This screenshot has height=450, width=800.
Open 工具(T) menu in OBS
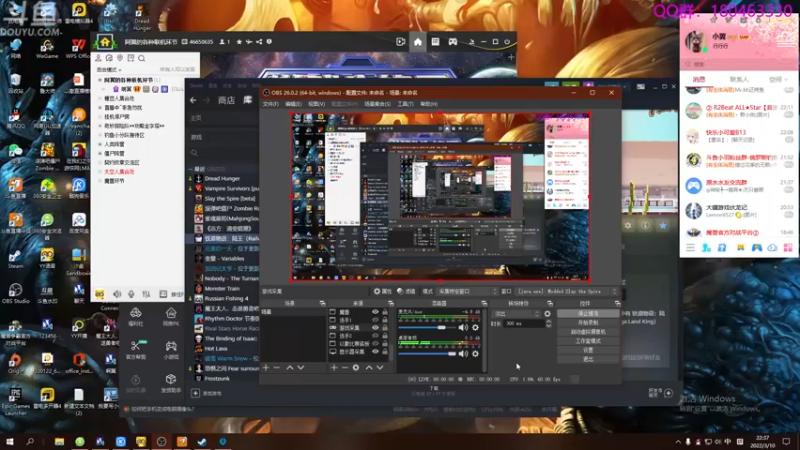click(x=406, y=104)
